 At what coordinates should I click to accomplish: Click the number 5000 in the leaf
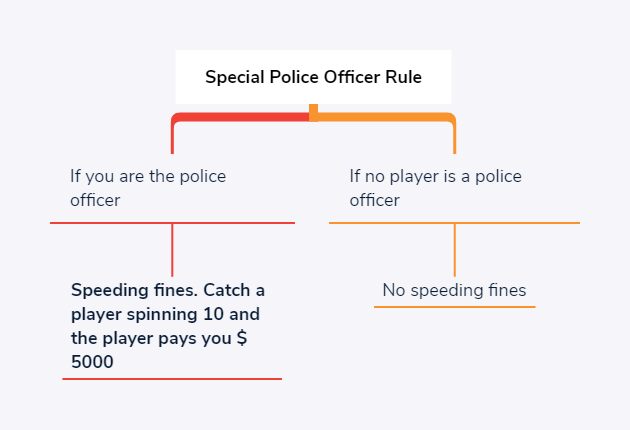pyautogui.click(x=92, y=362)
